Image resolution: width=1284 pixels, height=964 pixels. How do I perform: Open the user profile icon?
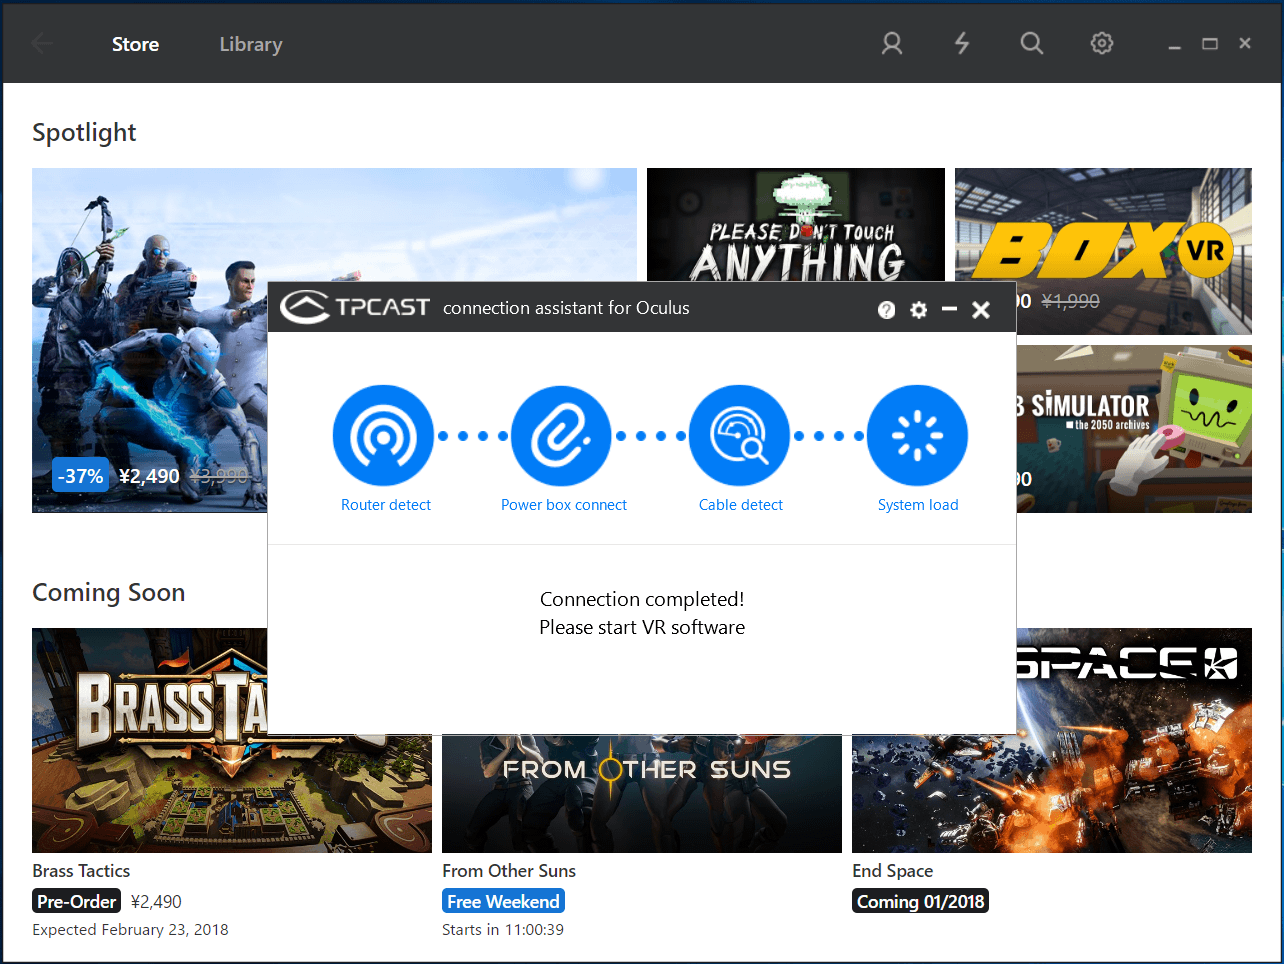click(892, 43)
